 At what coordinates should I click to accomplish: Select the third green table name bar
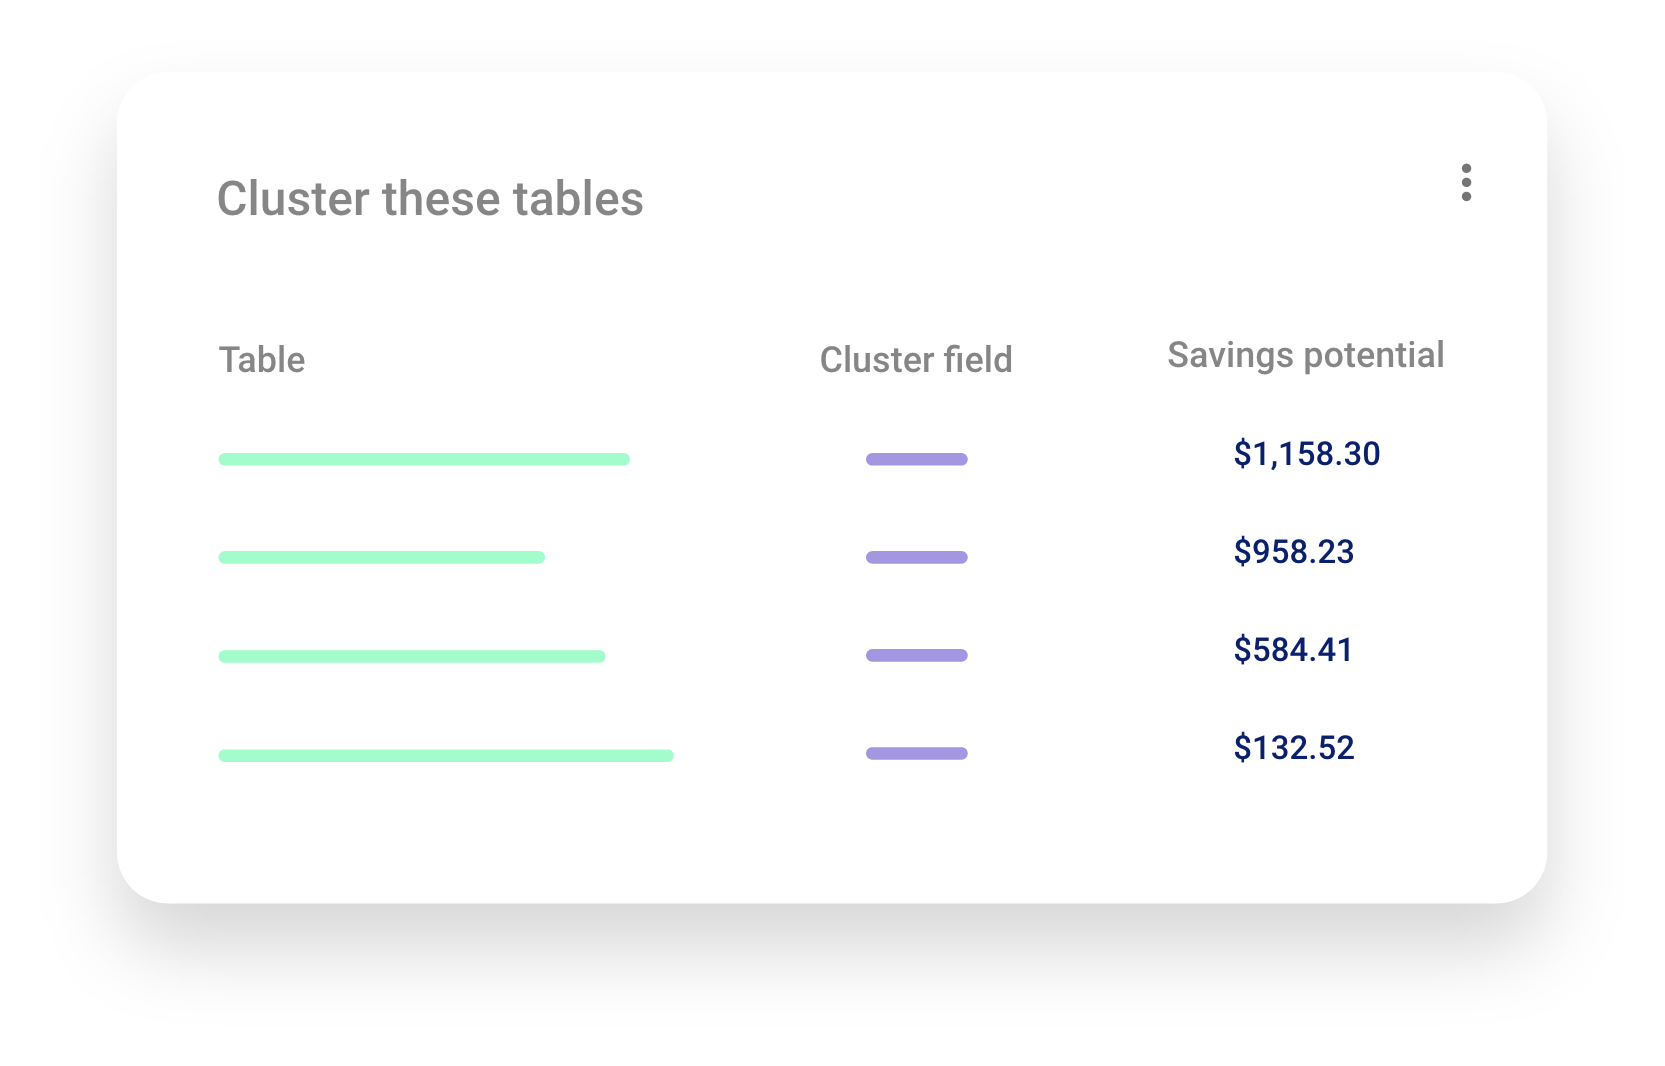click(x=412, y=656)
